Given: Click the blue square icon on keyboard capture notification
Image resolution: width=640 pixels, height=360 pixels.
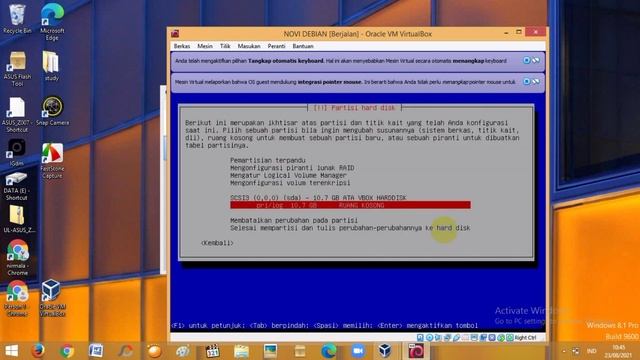Looking at the screenshot, I should click(x=527, y=60).
